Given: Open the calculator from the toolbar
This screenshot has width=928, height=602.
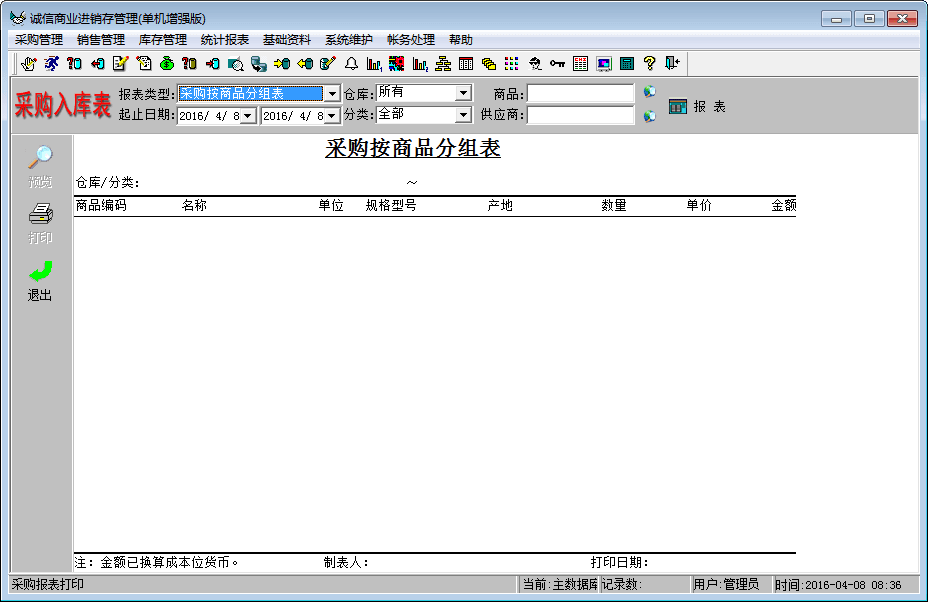Looking at the screenshot, I should pyautogui.click(x=627, y=64).
